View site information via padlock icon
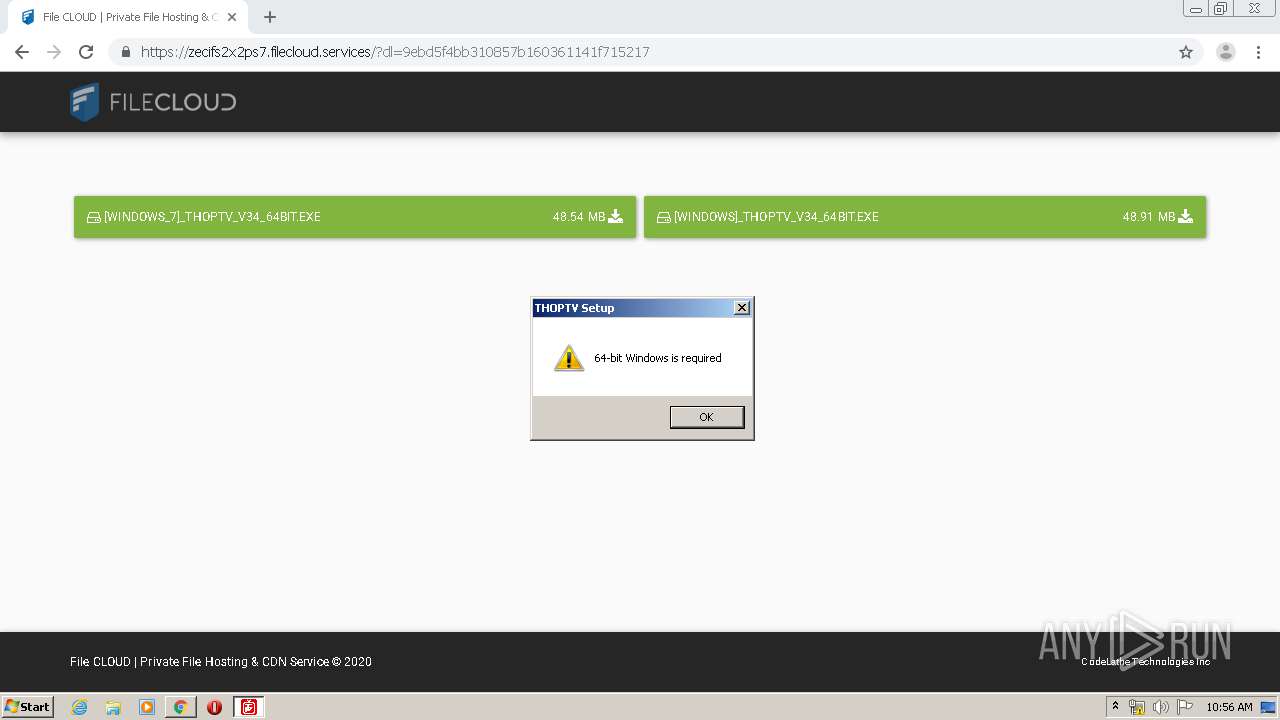 pyautogui.click(x=126, y=52)
